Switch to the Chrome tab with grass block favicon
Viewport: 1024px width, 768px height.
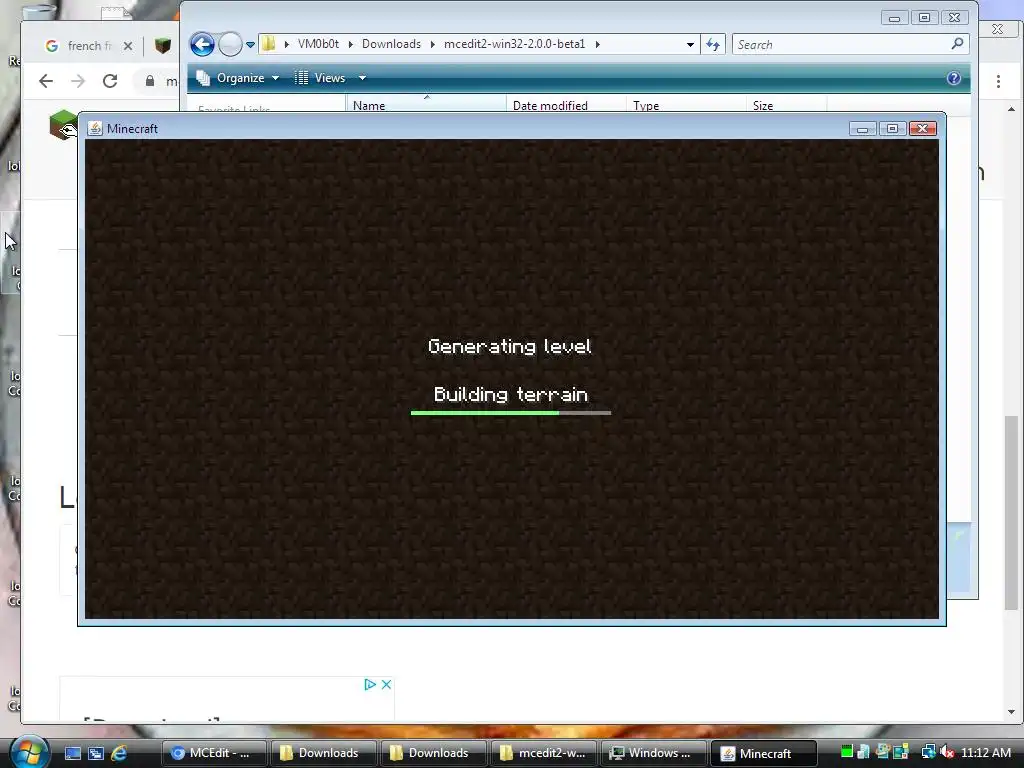(x=163, y=45)
